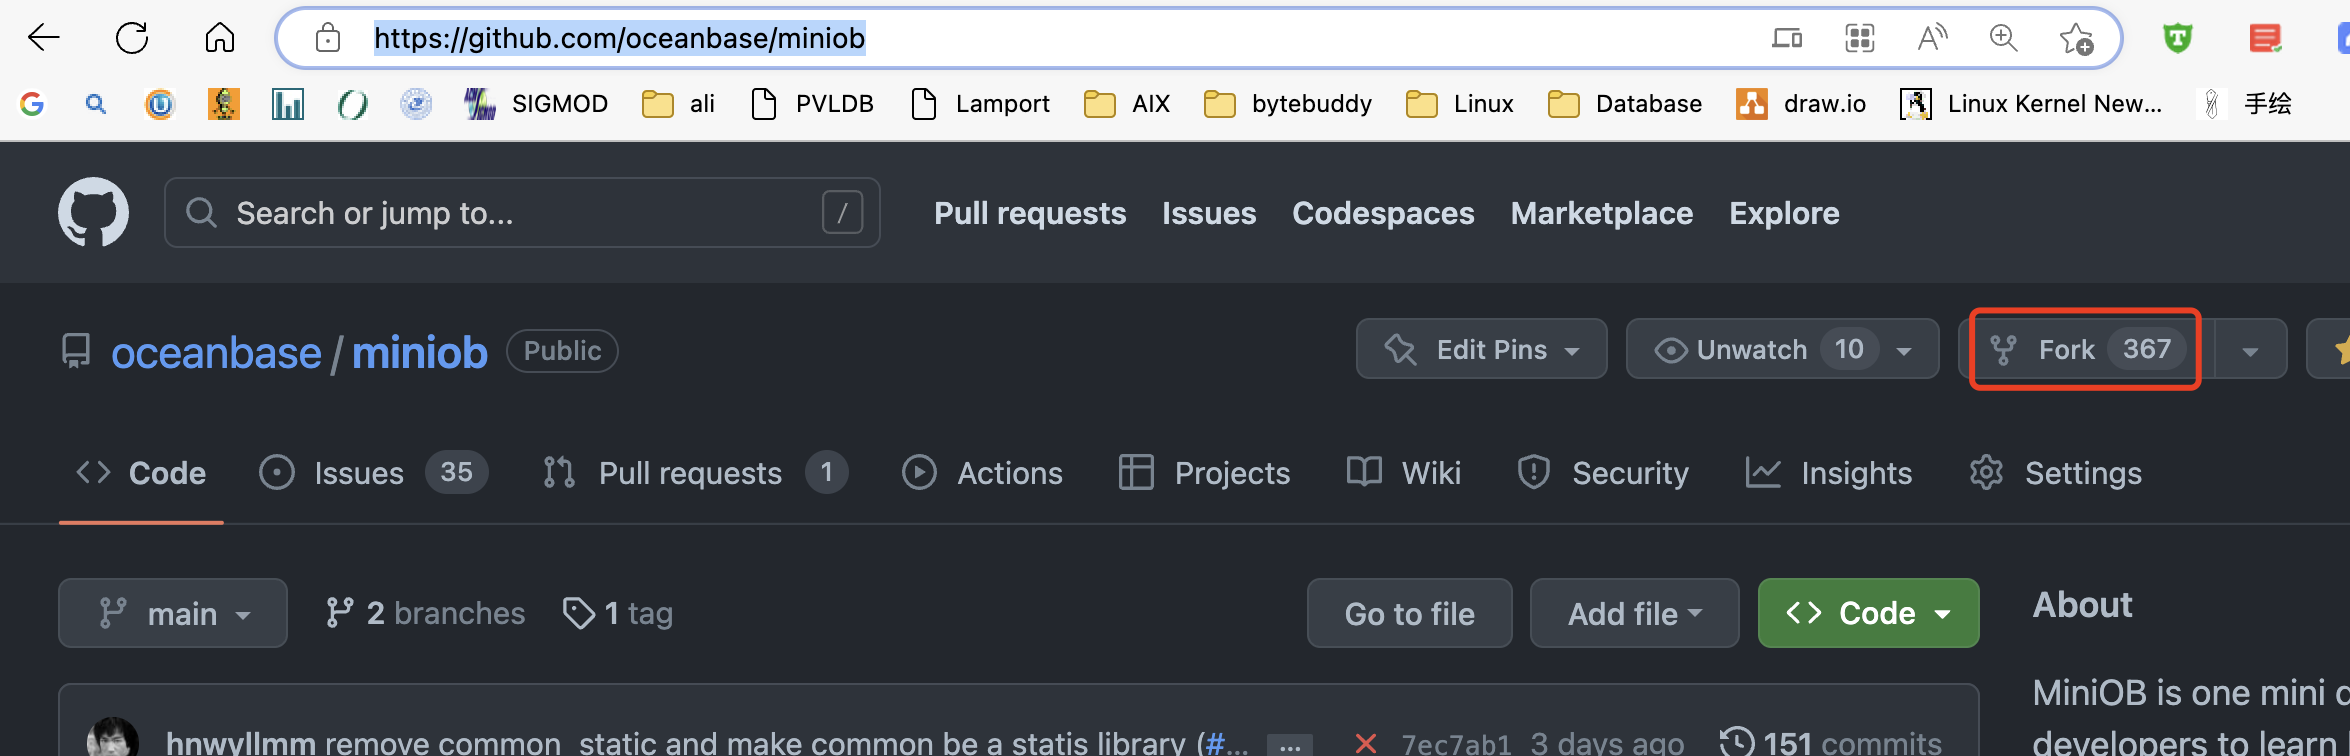Open the green Code dropdown
The image size is (2350, 756).
pos(1868,613)
